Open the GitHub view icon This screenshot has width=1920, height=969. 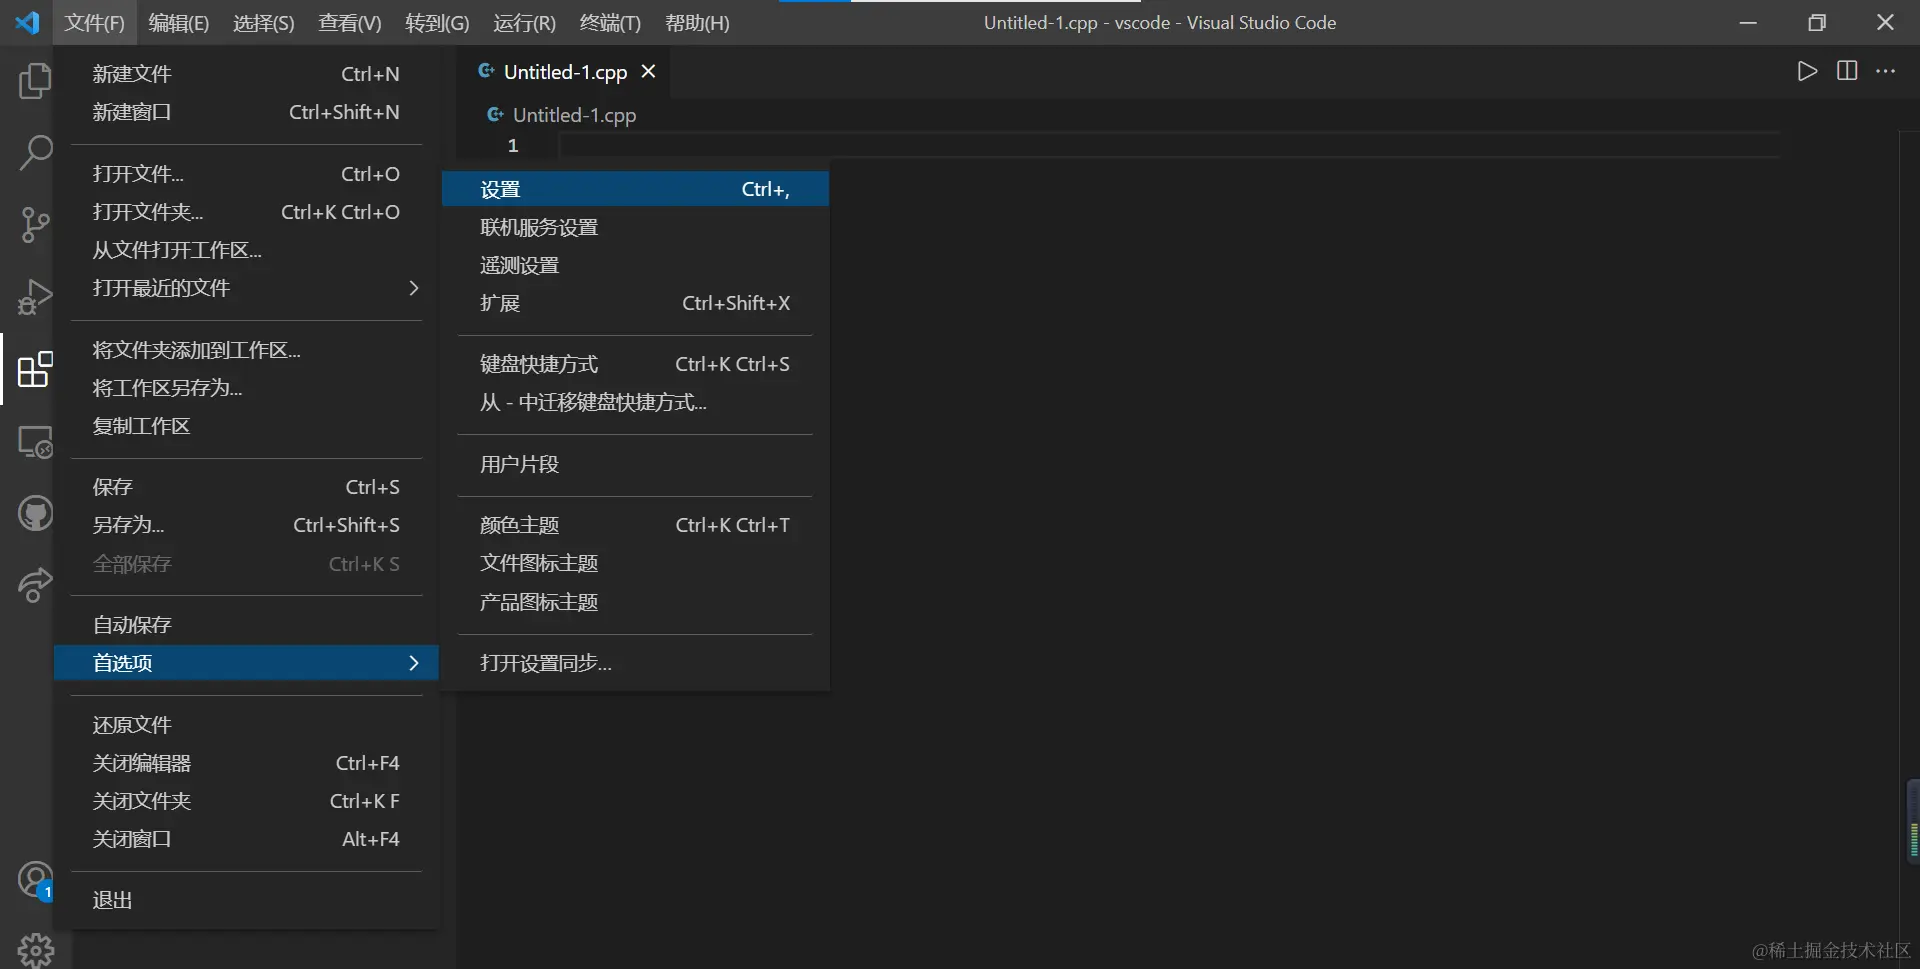35,514
